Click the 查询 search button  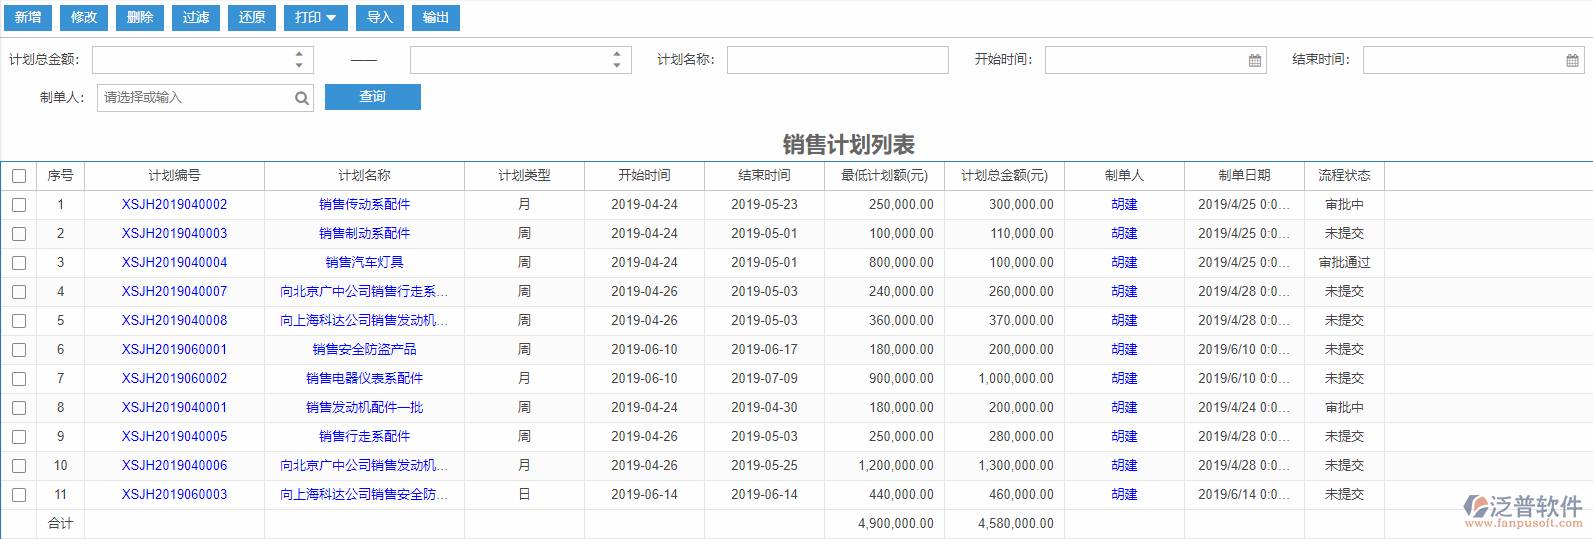click(373, 97)
